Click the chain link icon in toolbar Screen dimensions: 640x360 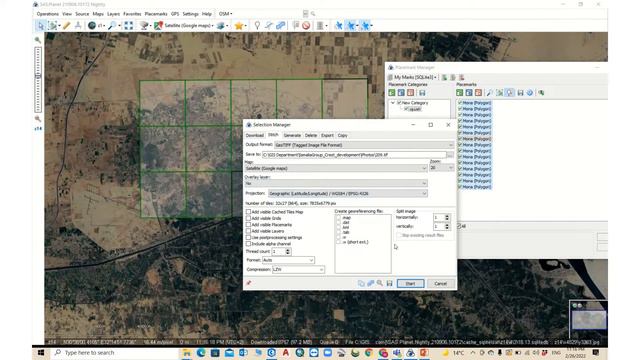[280, 26]
